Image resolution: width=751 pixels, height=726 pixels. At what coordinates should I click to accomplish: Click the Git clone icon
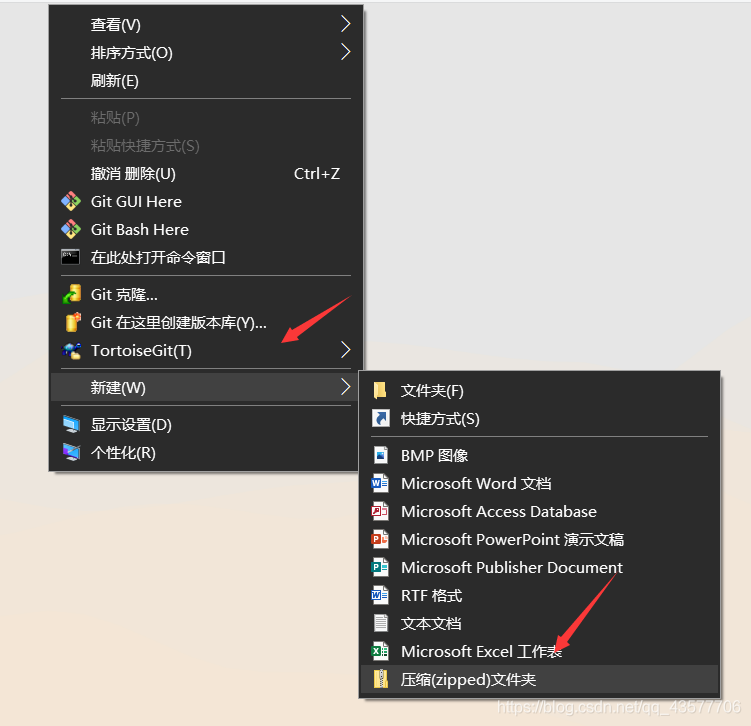[x=71, y=294]
